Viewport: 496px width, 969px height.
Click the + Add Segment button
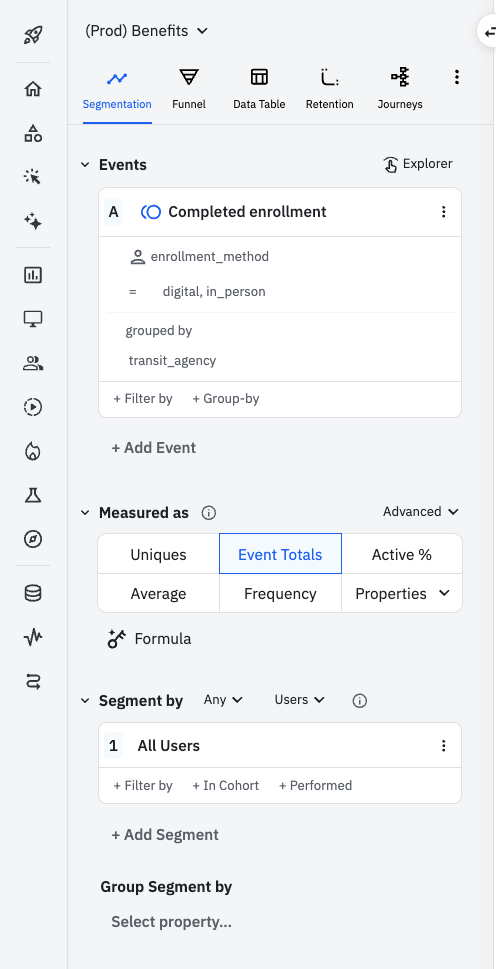165,835
